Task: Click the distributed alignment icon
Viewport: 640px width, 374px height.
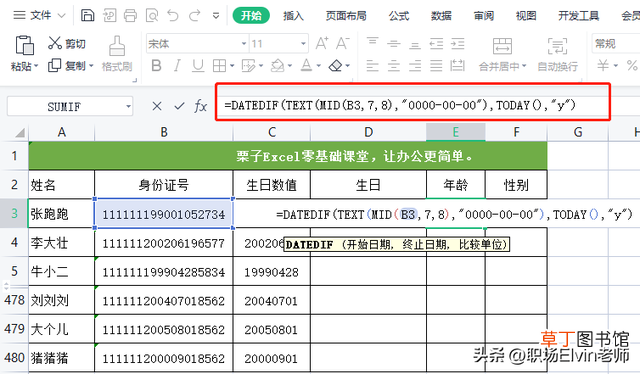Action: (x=458, y=65)
